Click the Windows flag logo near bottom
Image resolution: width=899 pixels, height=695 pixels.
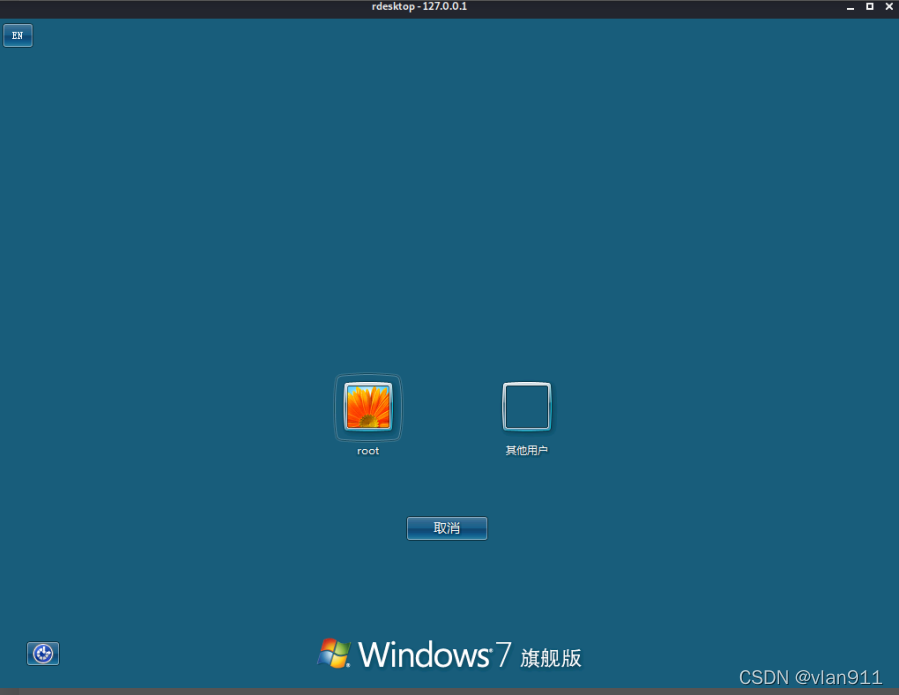tap(335, 654)
